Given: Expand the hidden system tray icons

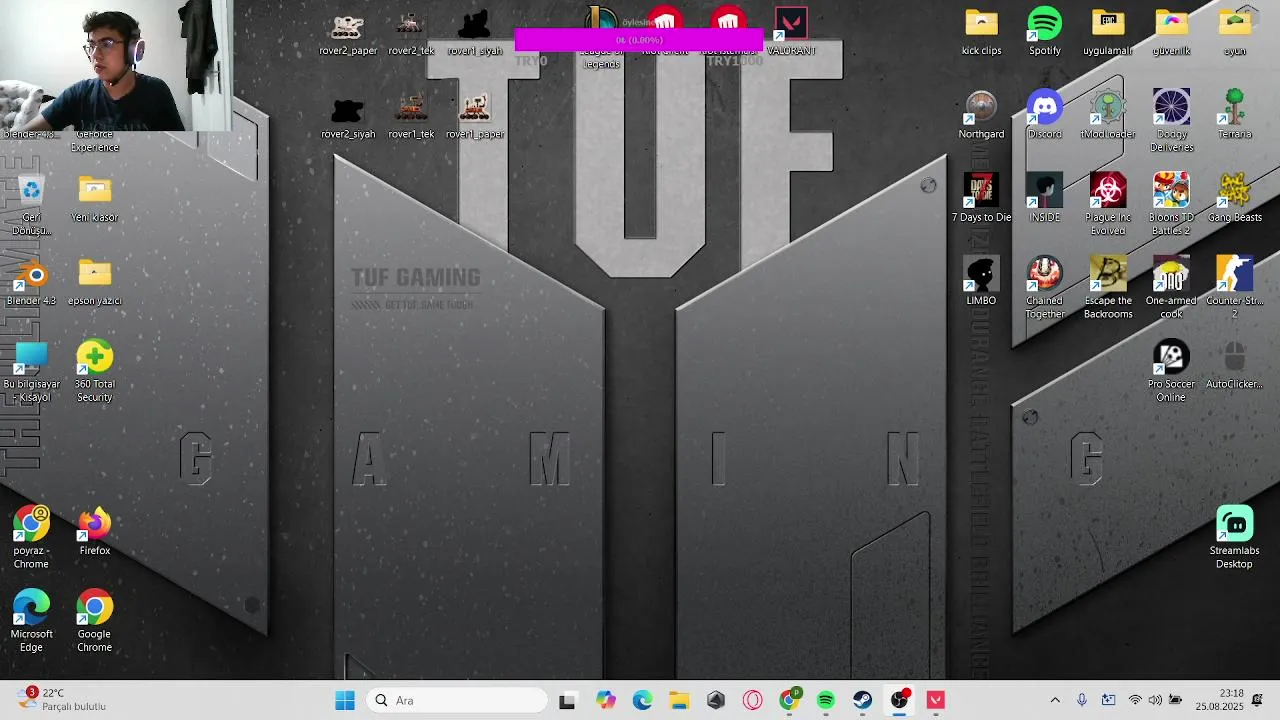Looking at the screenshot, I should coord(1055,700).
